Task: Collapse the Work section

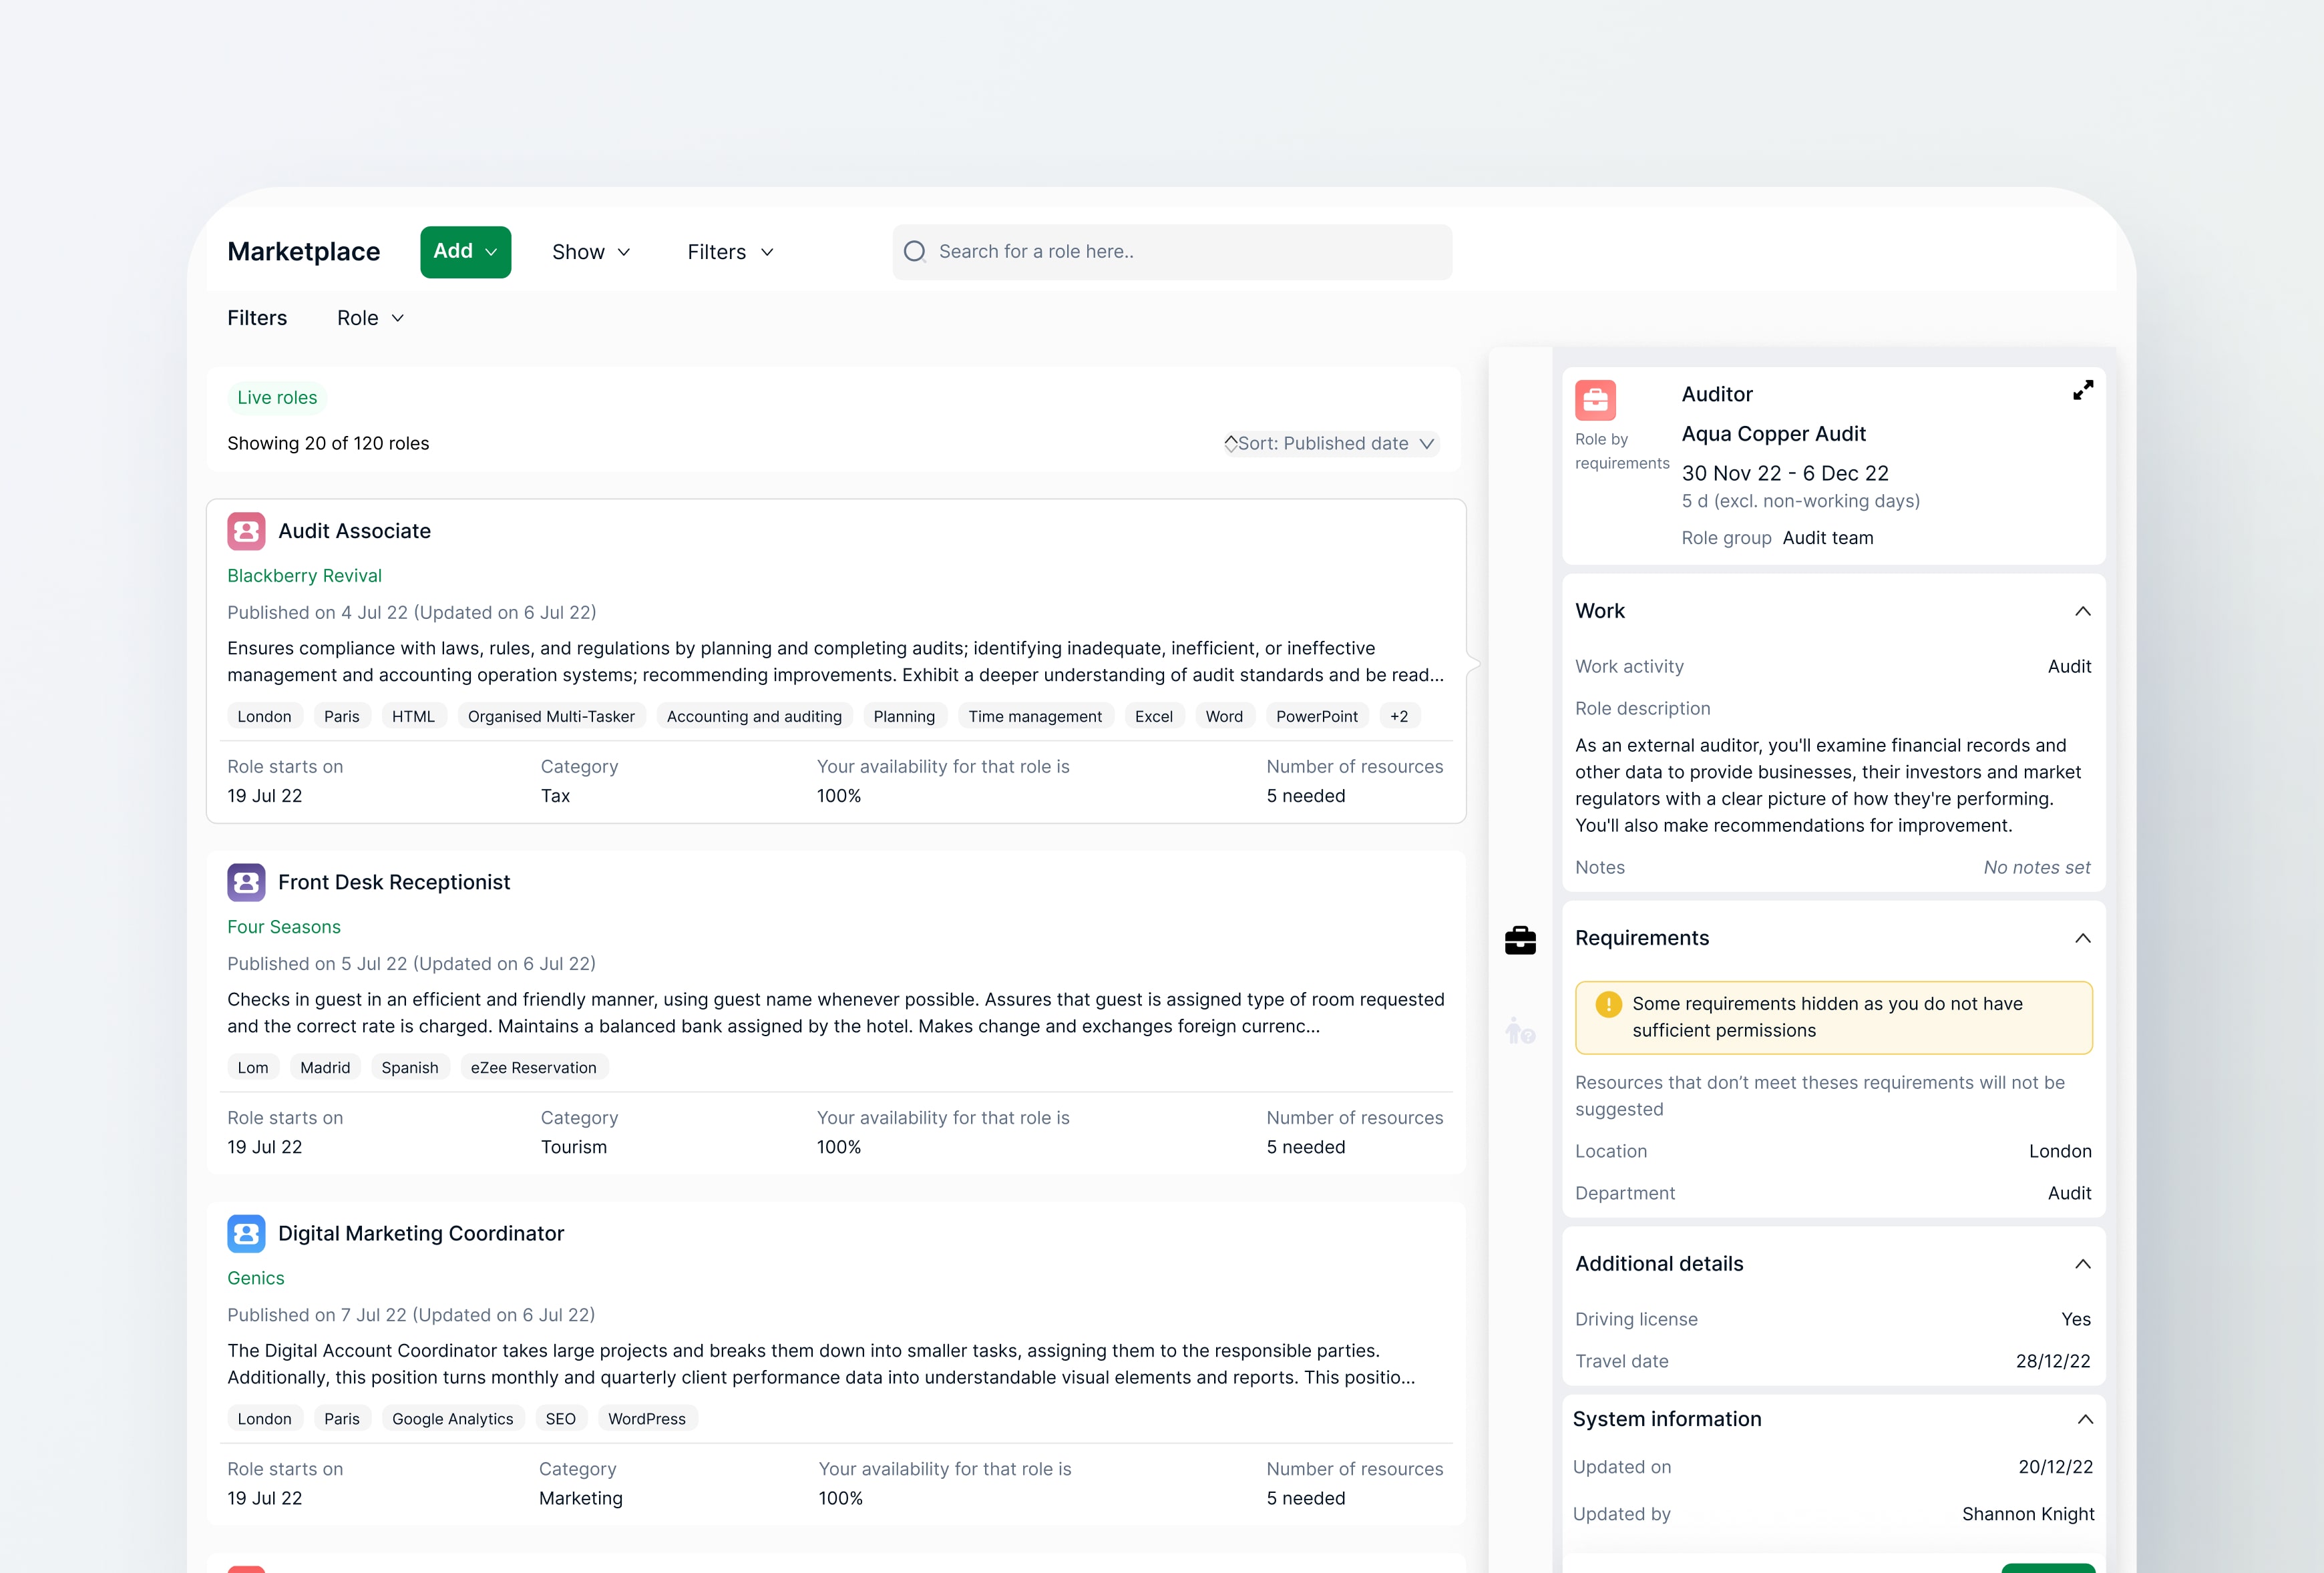Action: pos(2082,611)
